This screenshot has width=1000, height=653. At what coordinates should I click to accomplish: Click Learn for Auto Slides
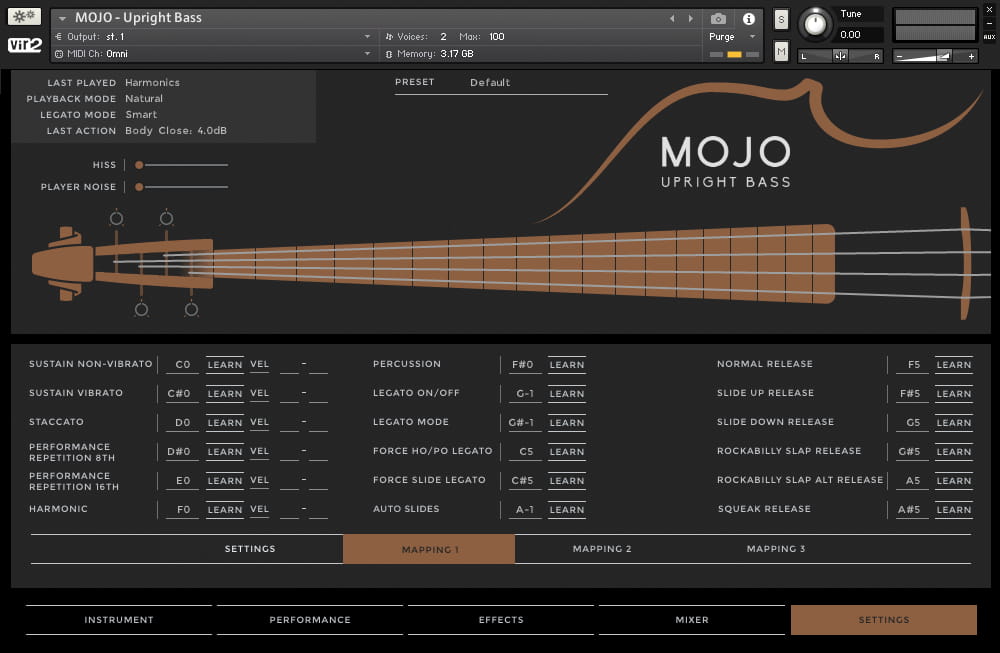[566, 510]
